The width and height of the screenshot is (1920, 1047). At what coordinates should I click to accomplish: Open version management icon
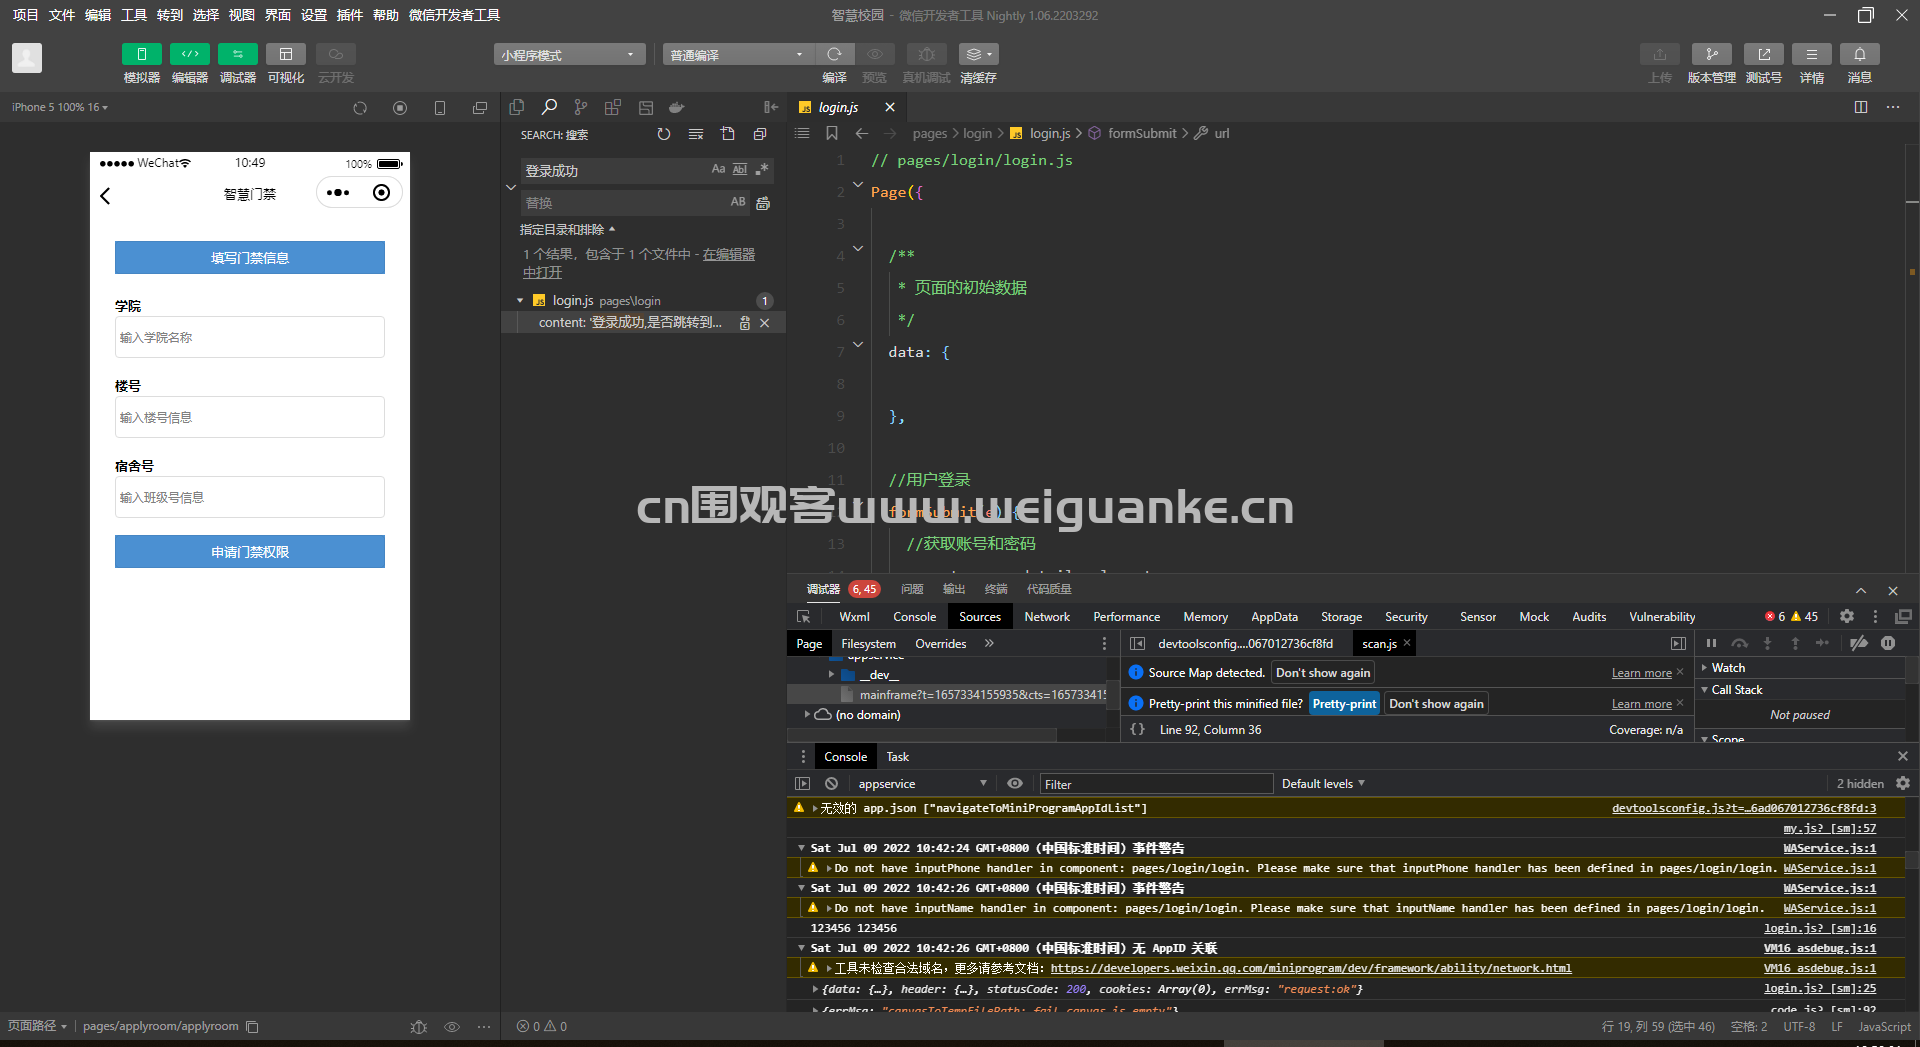tap(1711, 54)
